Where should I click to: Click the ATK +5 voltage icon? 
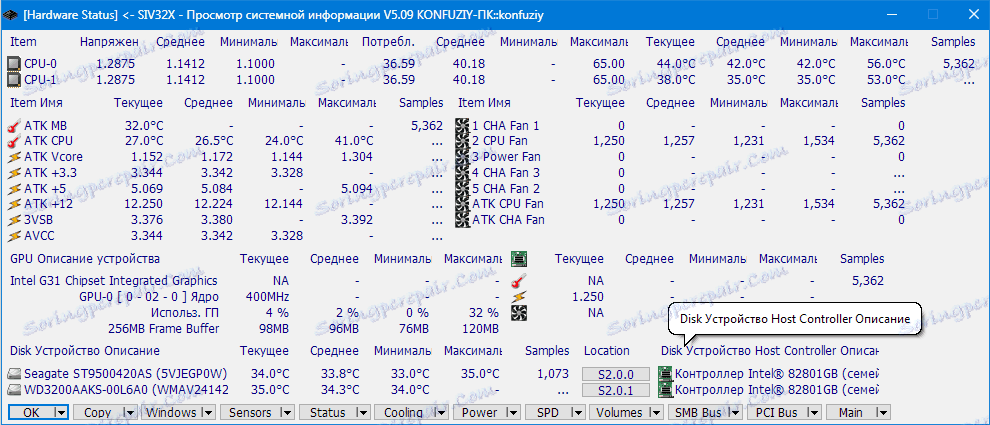click(x=13, y=188)
